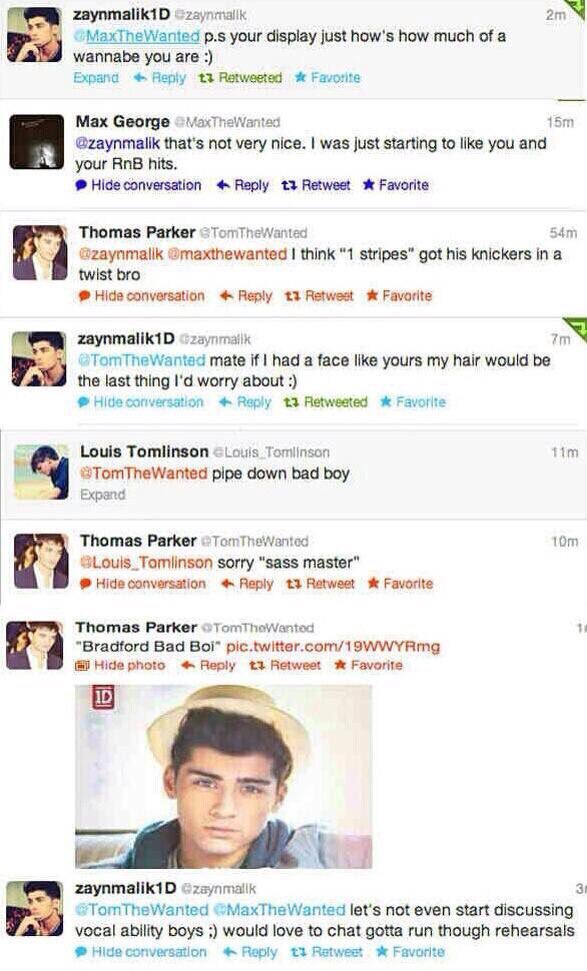The width and height of the screenshot is (587, 971).
Task: Open the pic.twitter.com/19WWYRmg link
Action: (x=333, y=647)
